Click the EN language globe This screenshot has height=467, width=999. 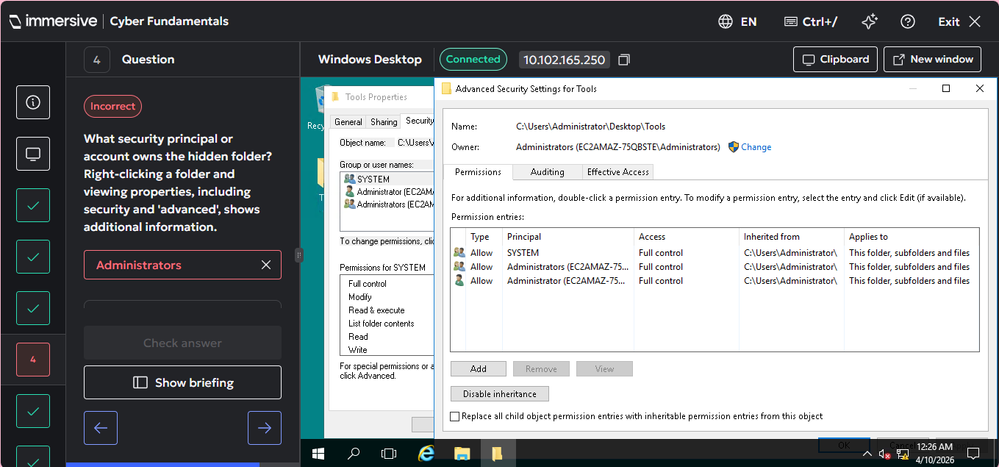coord(738,21)
